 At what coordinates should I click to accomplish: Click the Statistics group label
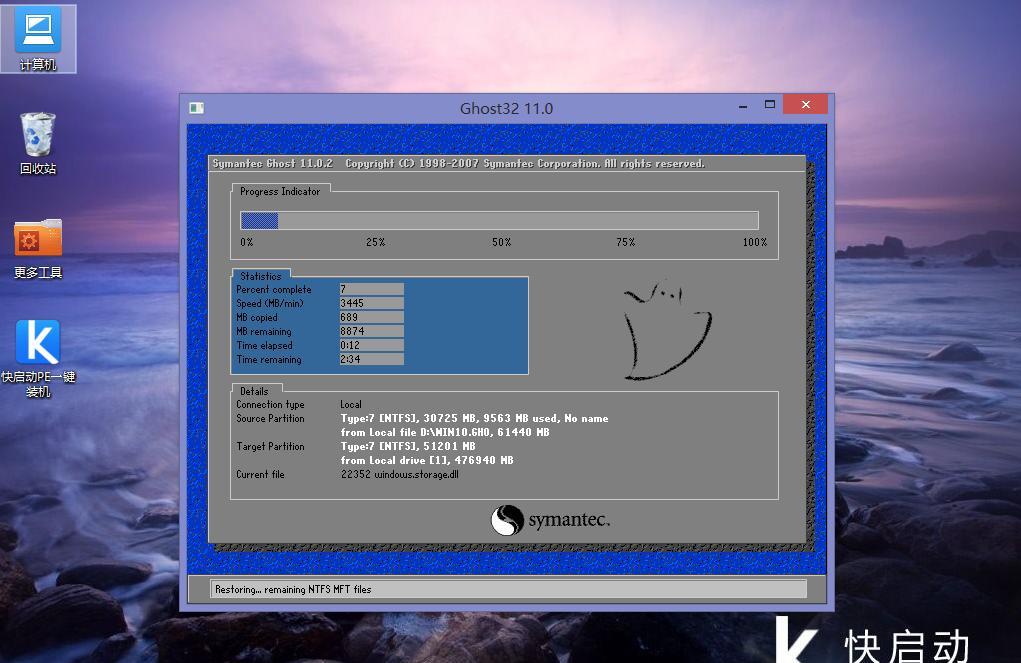point(260,276)
